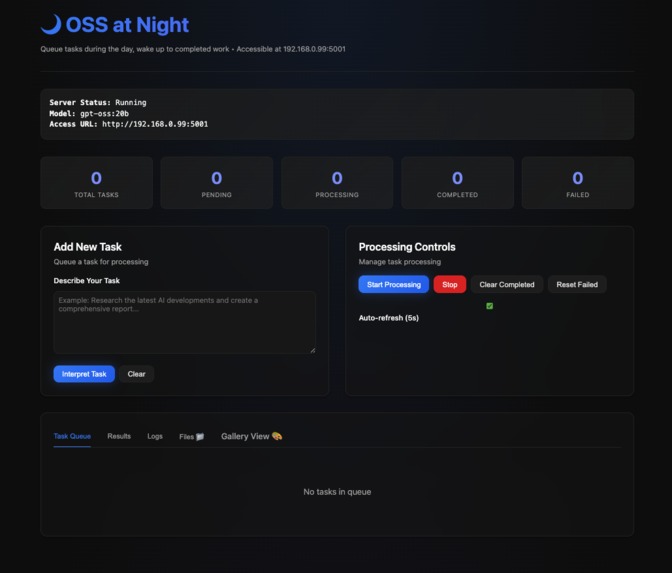Click the Completed count card
Viewport: 672px width, 573px height.
pos(457,183)
